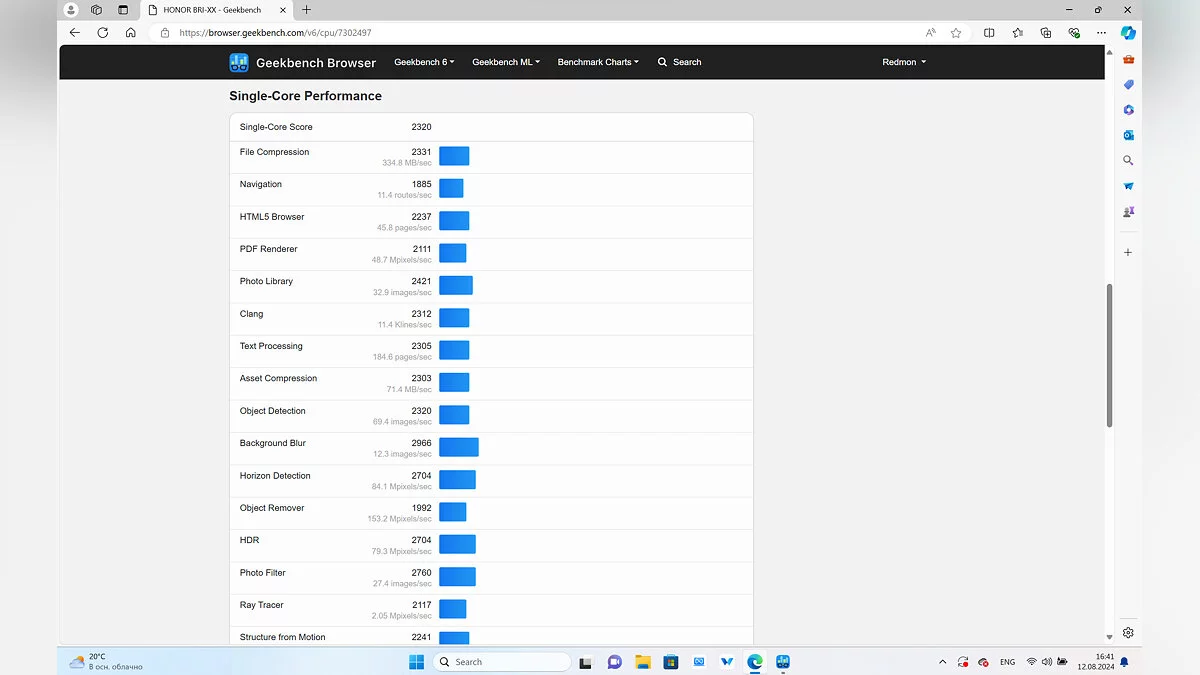Refresh the Geekbench page
This screenshot has width=1200, height=675.
click(102, 32)
